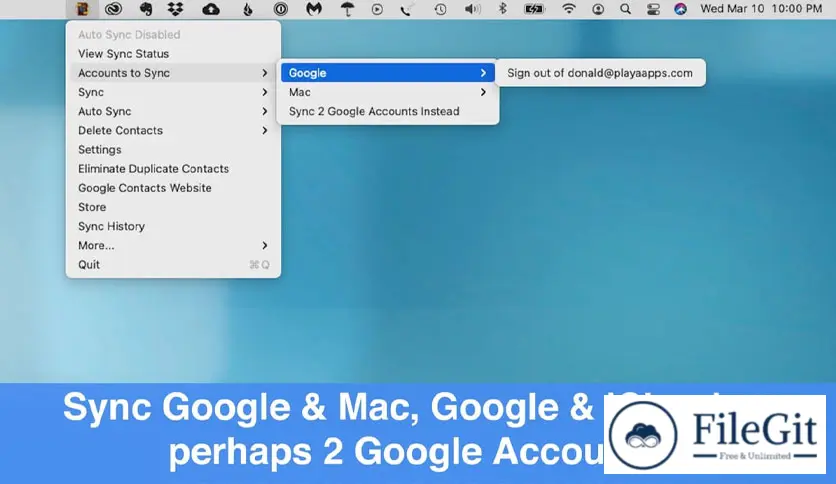
Task: Open 1Password menu bar icon
Action: 280,9
